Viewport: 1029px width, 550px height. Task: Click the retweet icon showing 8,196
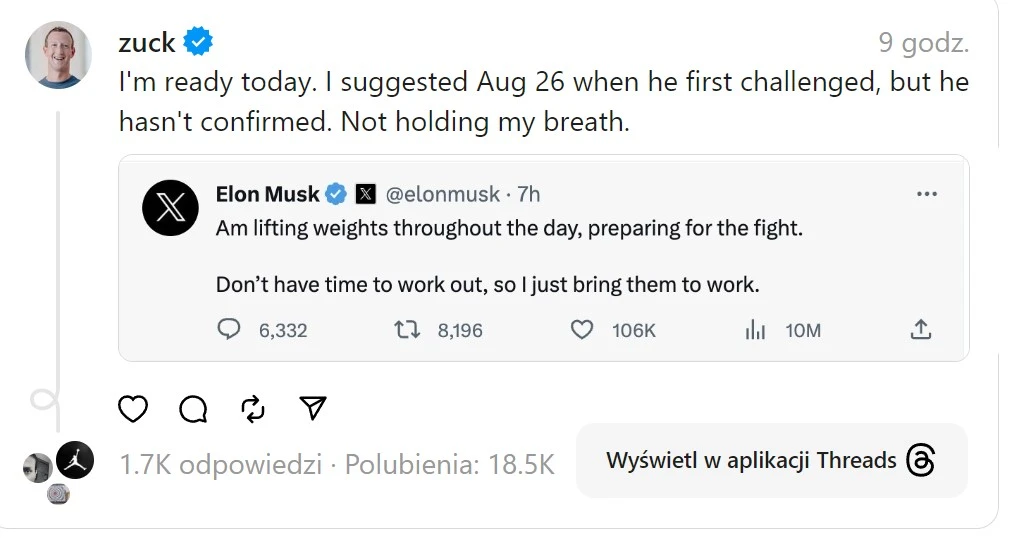click(407, 329)
